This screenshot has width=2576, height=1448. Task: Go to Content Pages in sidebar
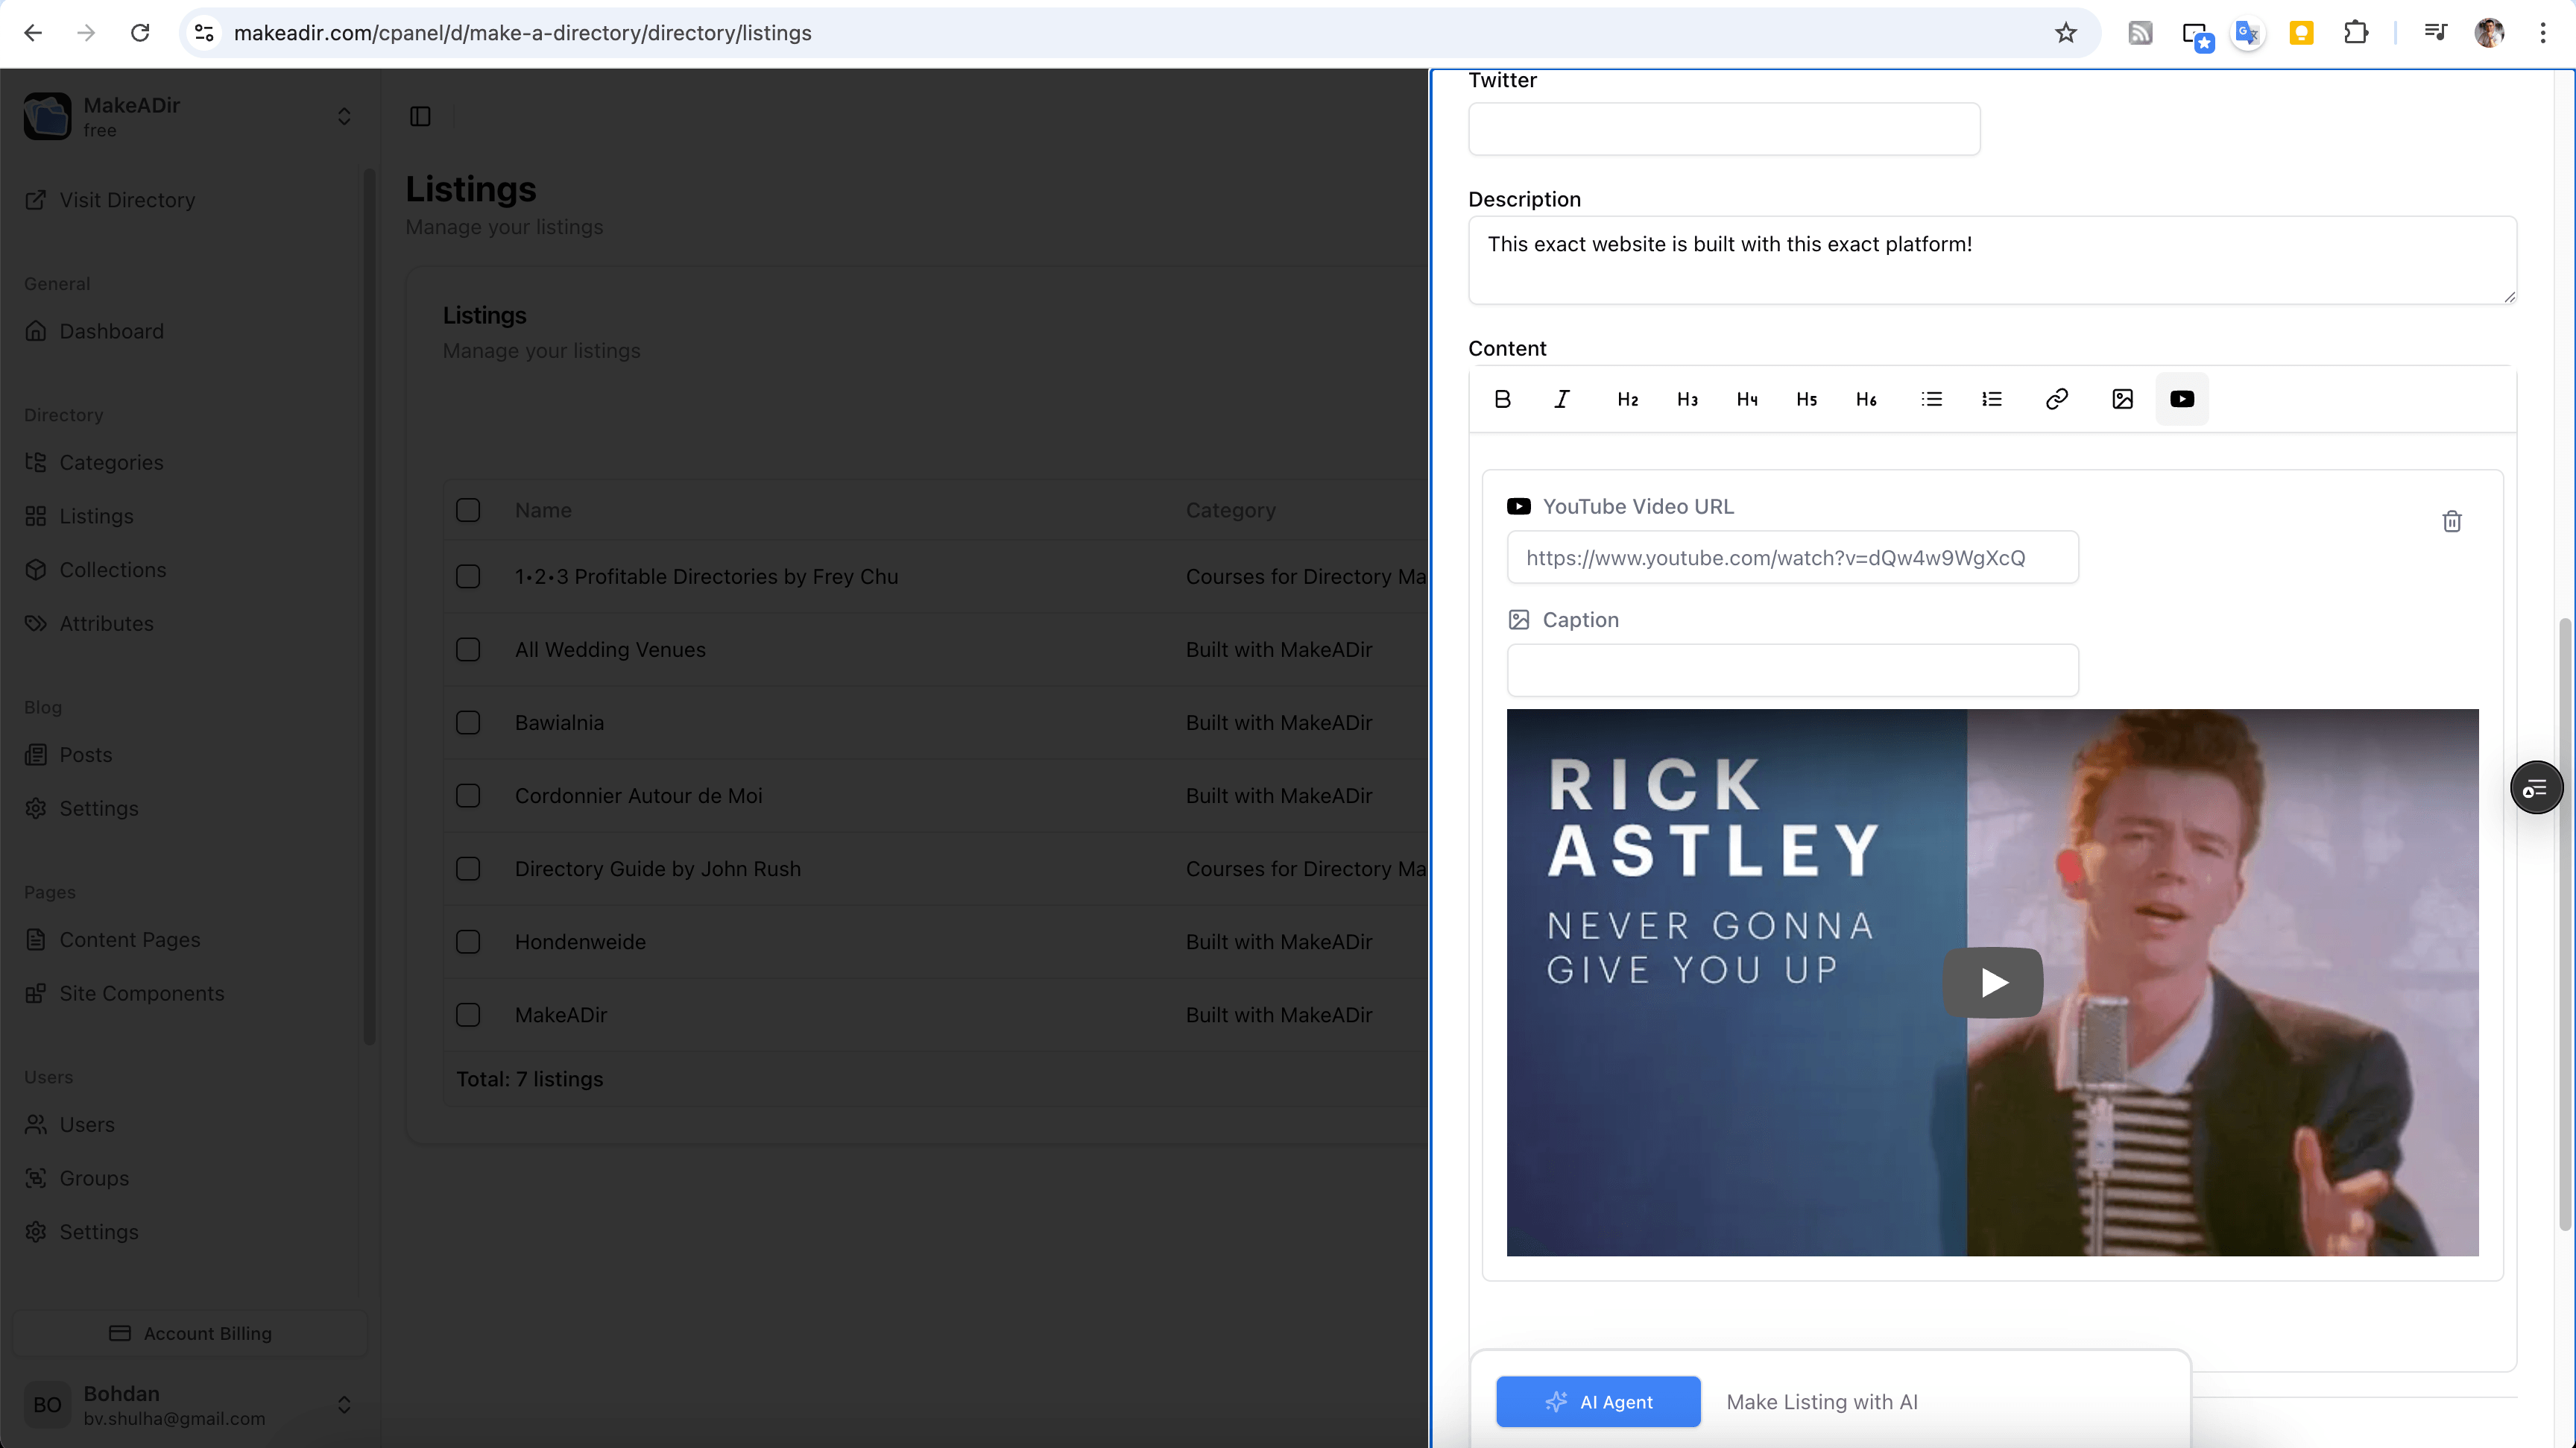[x=130, y=939]
